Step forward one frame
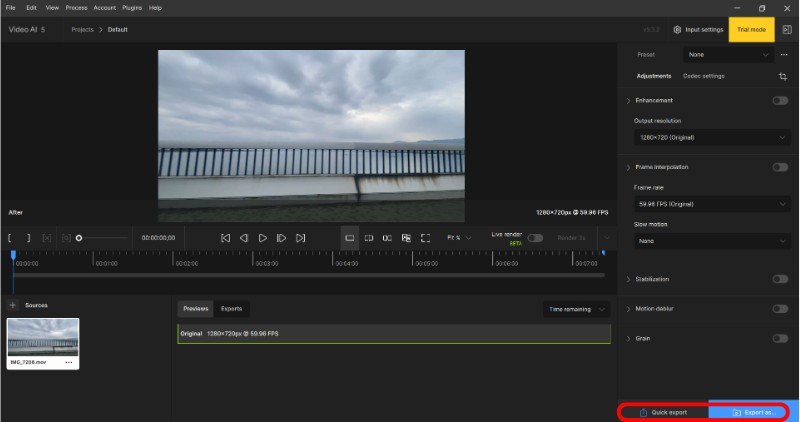Screen dimensions: 800x422 pos(282,238)
